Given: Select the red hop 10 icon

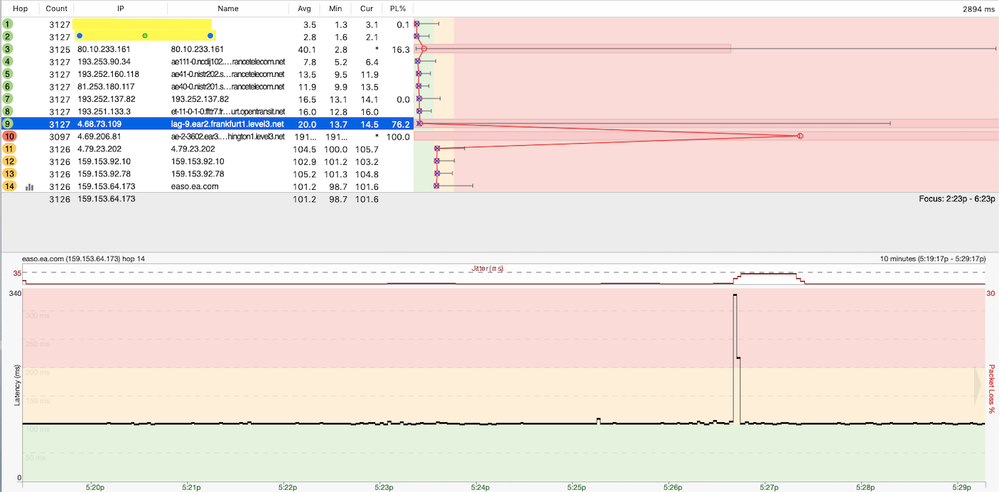Looking at the screenshot, I should point(8,136).
